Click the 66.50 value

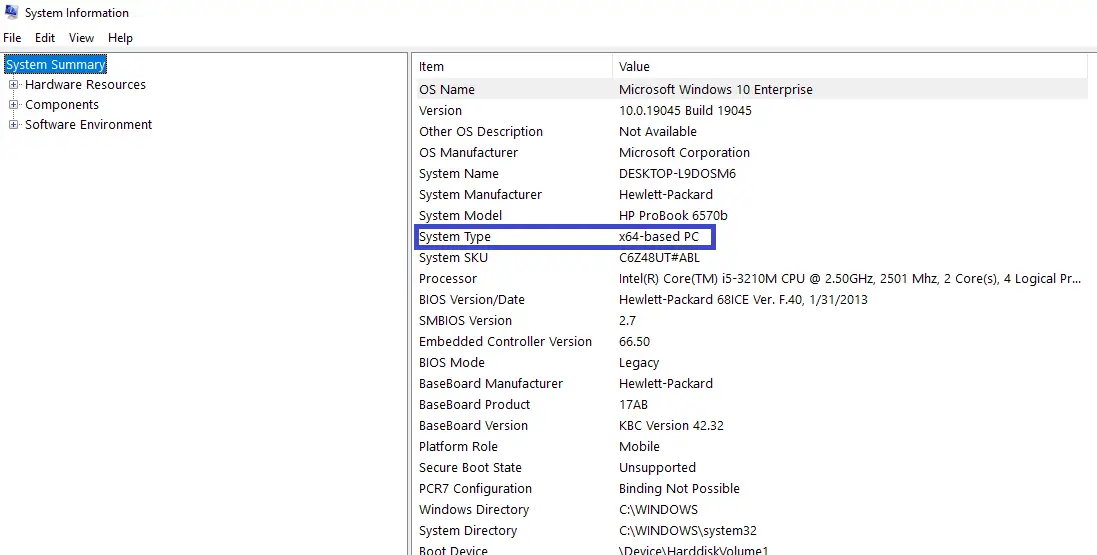pos(635,342)
